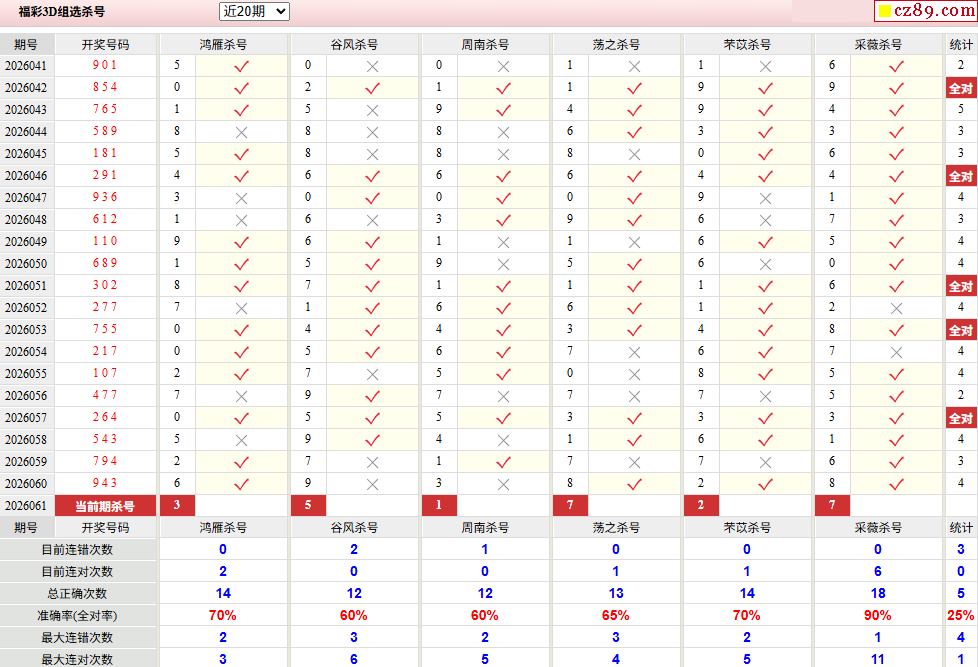Click the 目前连对次数 row label

click(77, 572)
